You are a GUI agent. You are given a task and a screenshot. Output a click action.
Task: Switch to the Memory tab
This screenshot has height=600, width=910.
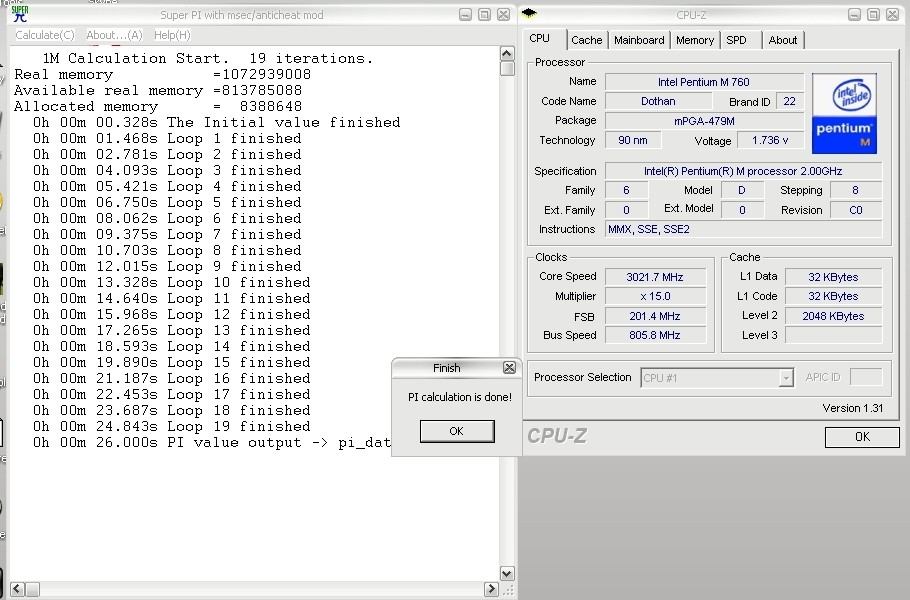click(695, 40)
